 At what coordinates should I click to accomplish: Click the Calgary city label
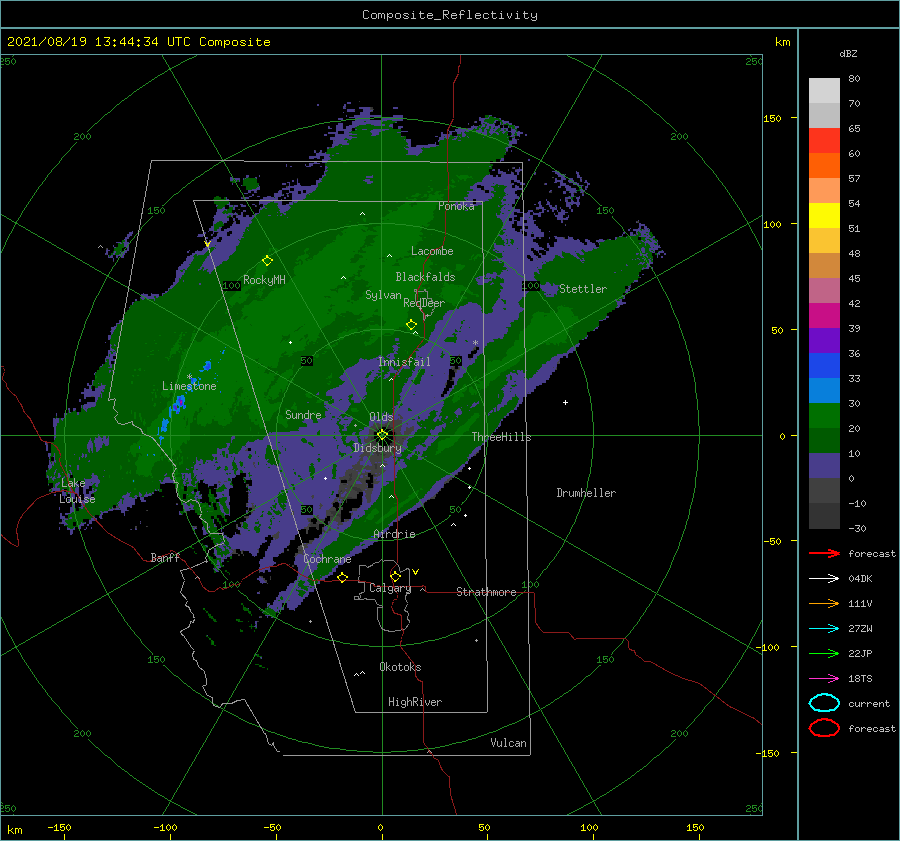(x=390, y=588)
